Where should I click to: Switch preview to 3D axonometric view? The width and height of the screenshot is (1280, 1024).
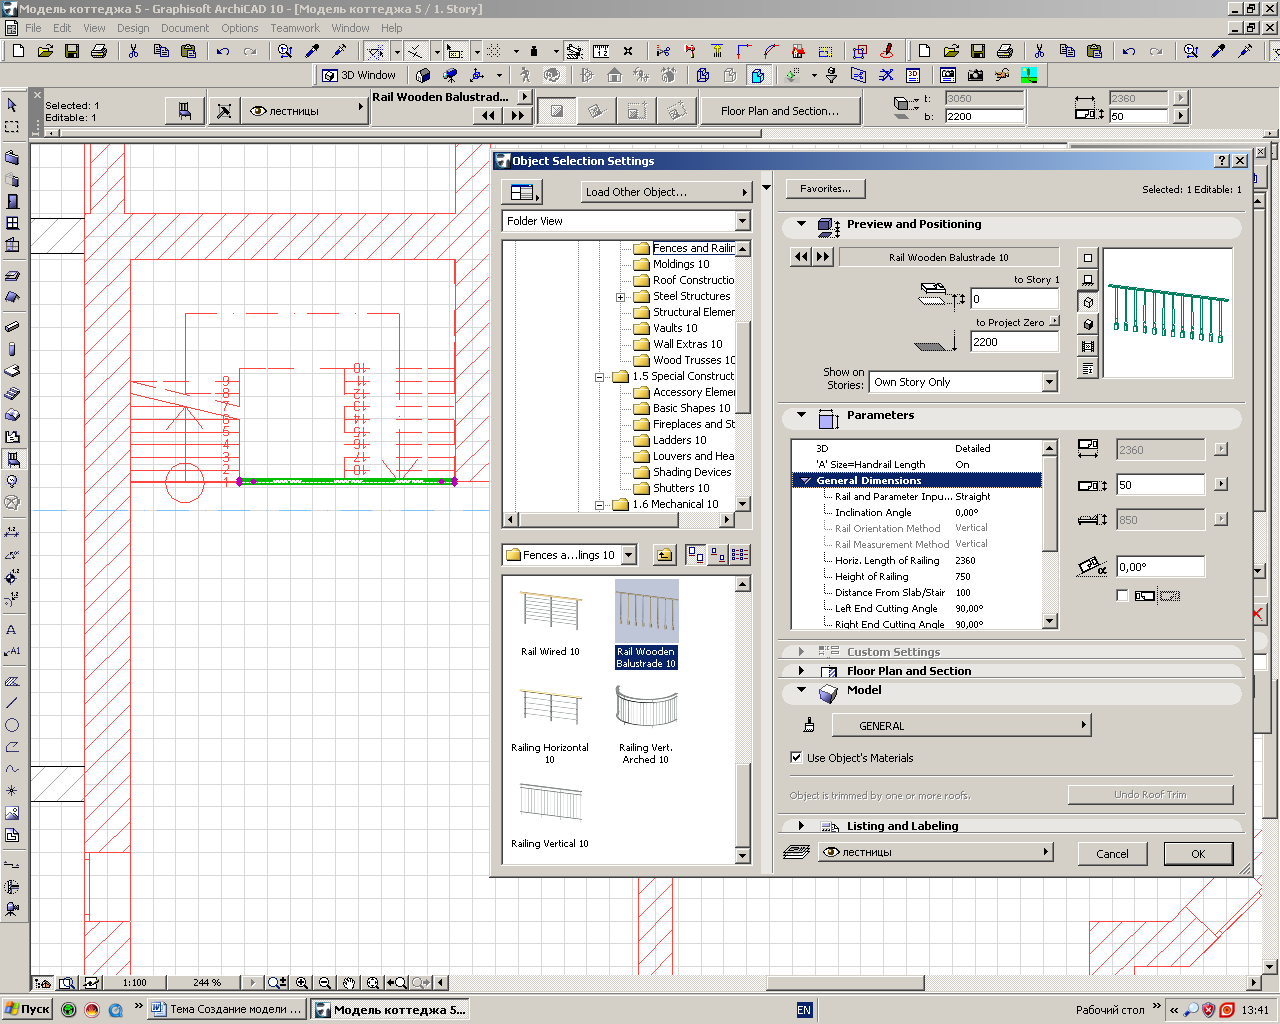coord(1088,302)
